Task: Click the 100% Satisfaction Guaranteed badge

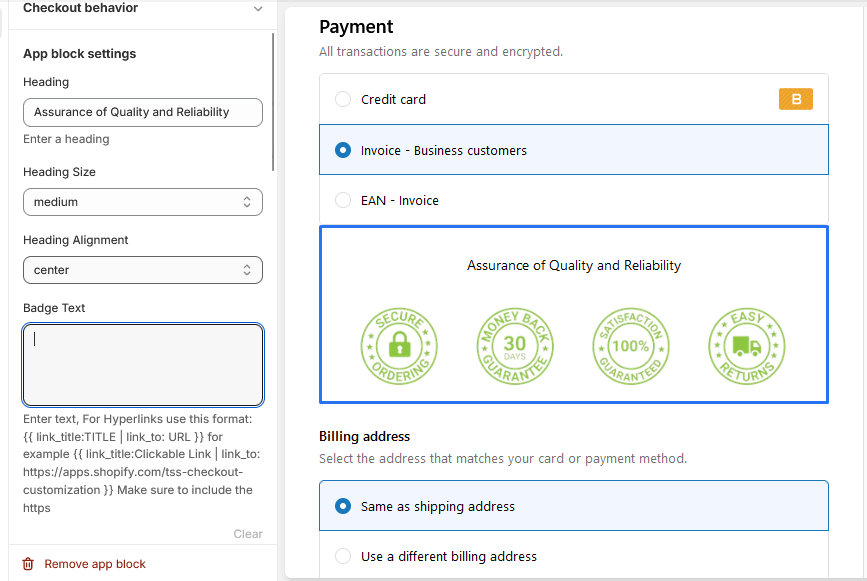Action: 631,346
